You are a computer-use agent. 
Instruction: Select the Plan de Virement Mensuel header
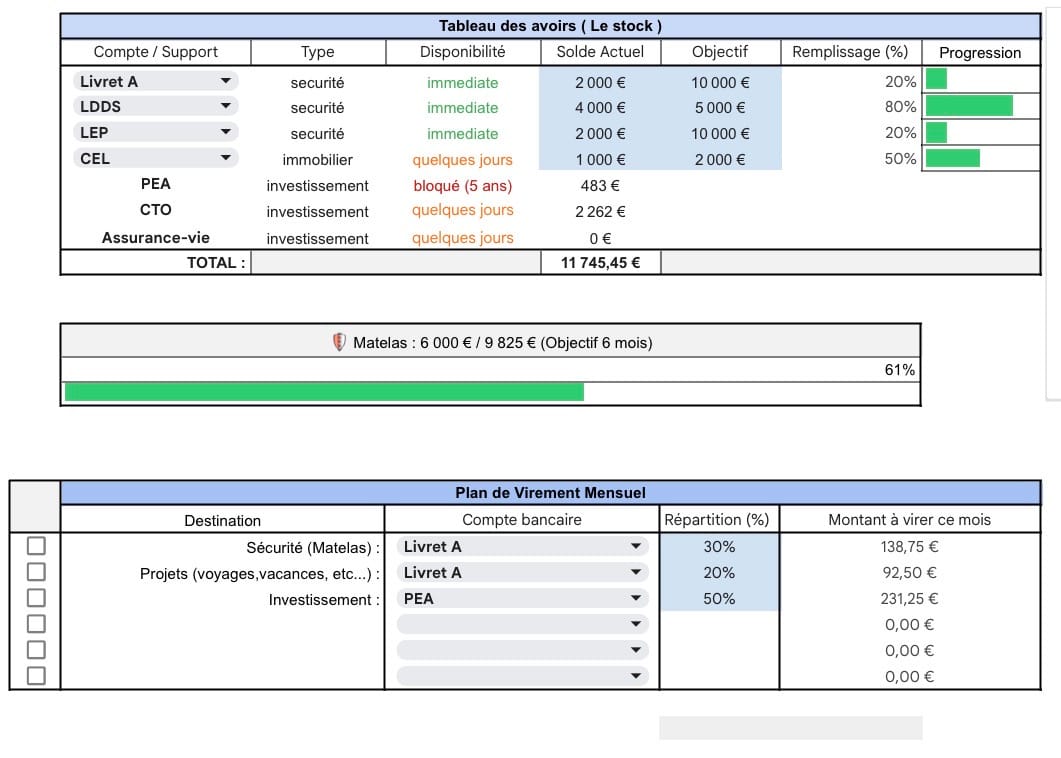550,493
